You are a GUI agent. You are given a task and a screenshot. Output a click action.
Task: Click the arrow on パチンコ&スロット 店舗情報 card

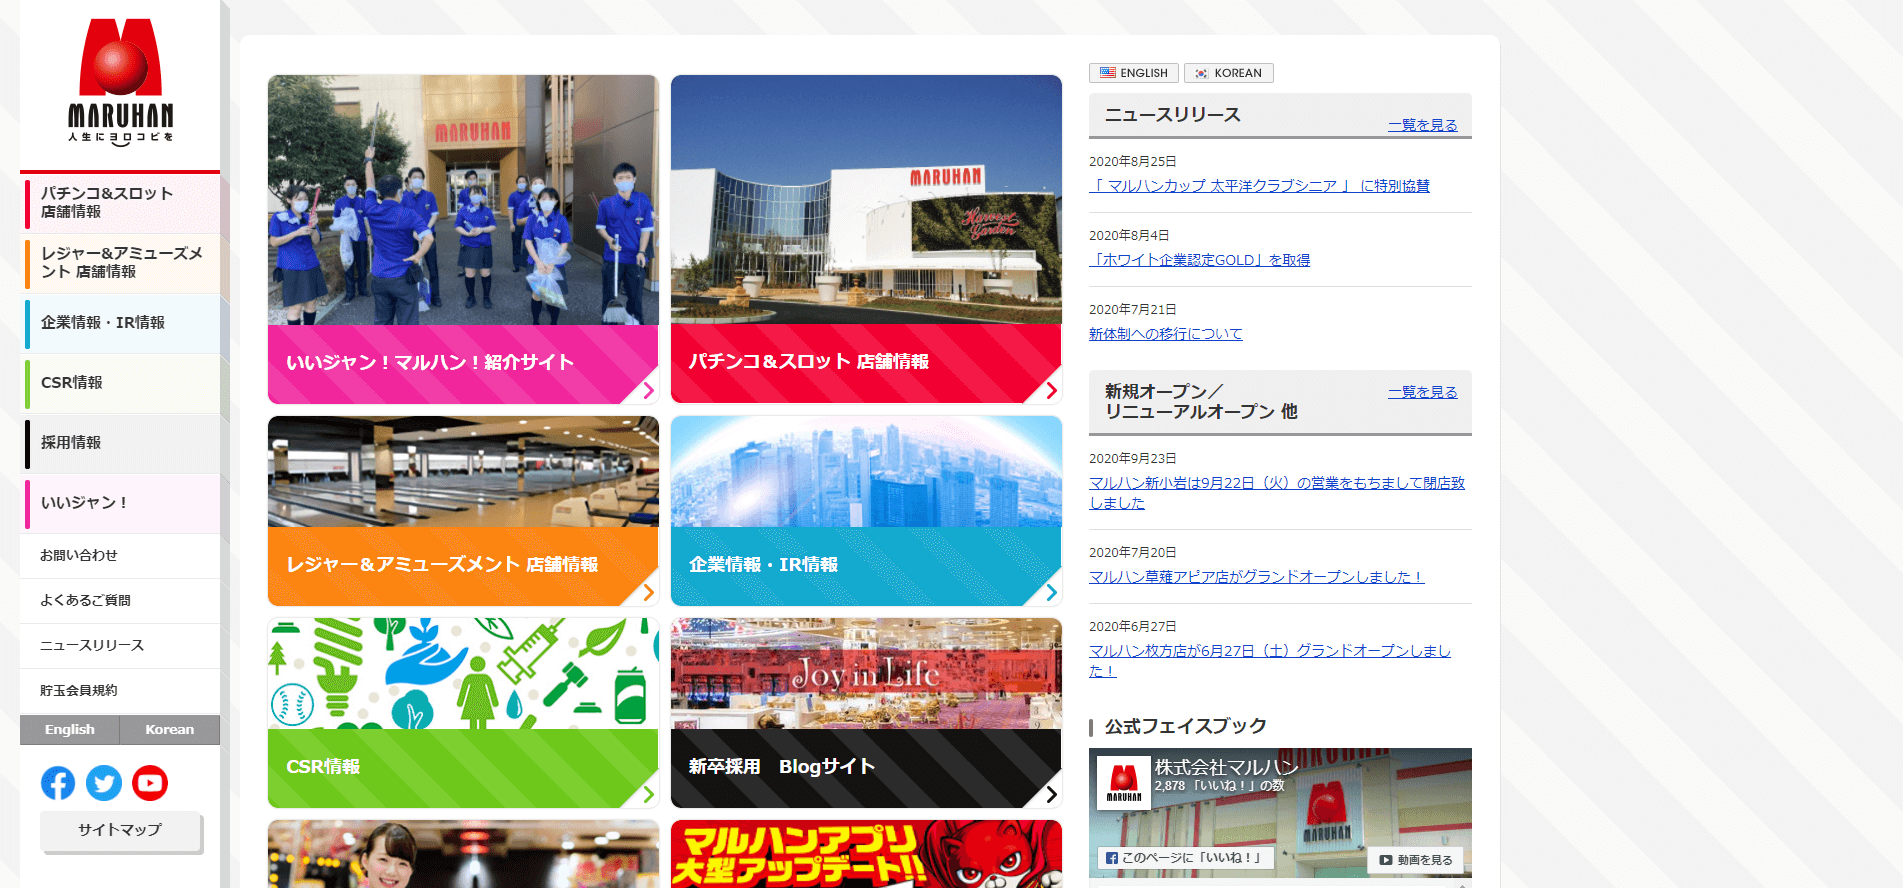click(1051, 390)
